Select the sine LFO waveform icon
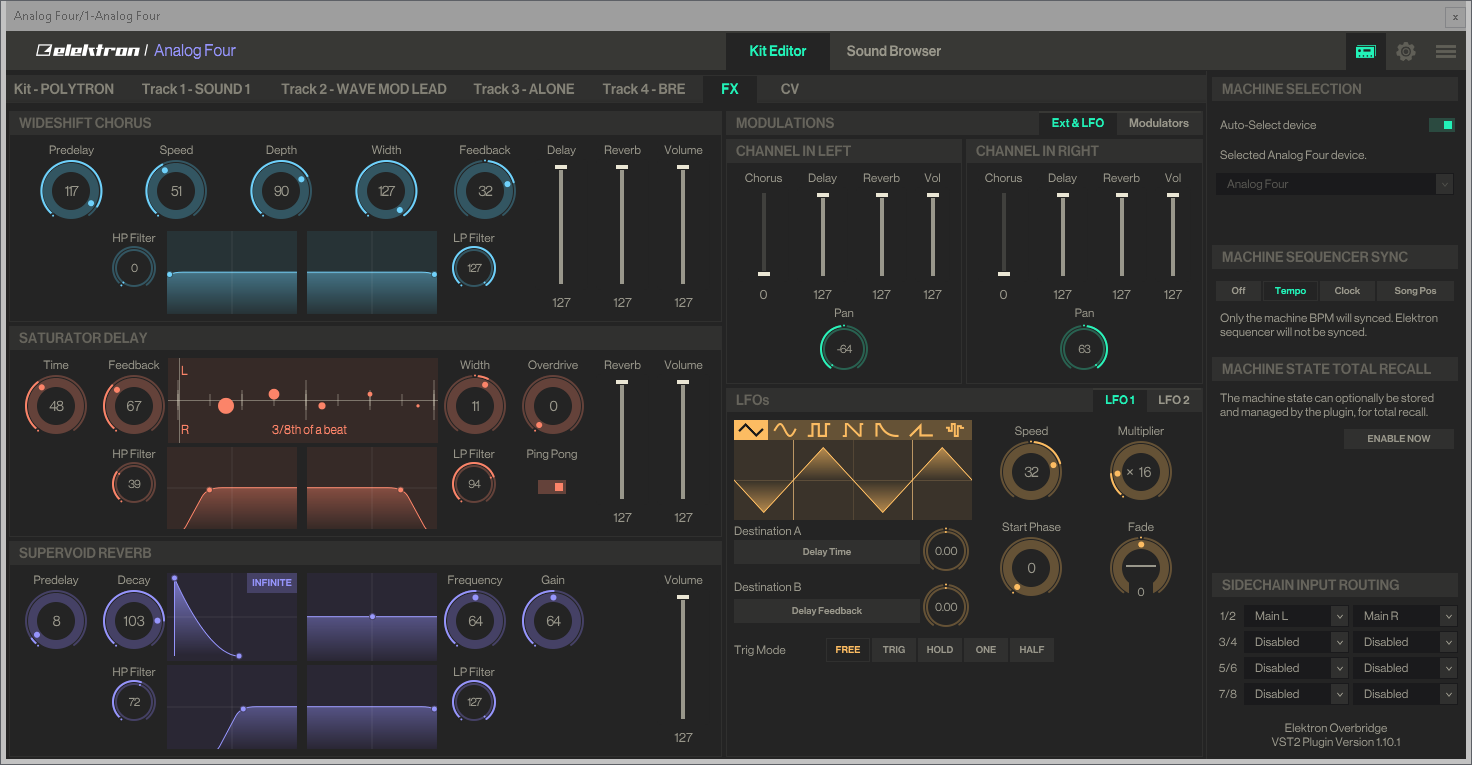The width and height of the screenshot is (1472, 765). coord(785,430)
